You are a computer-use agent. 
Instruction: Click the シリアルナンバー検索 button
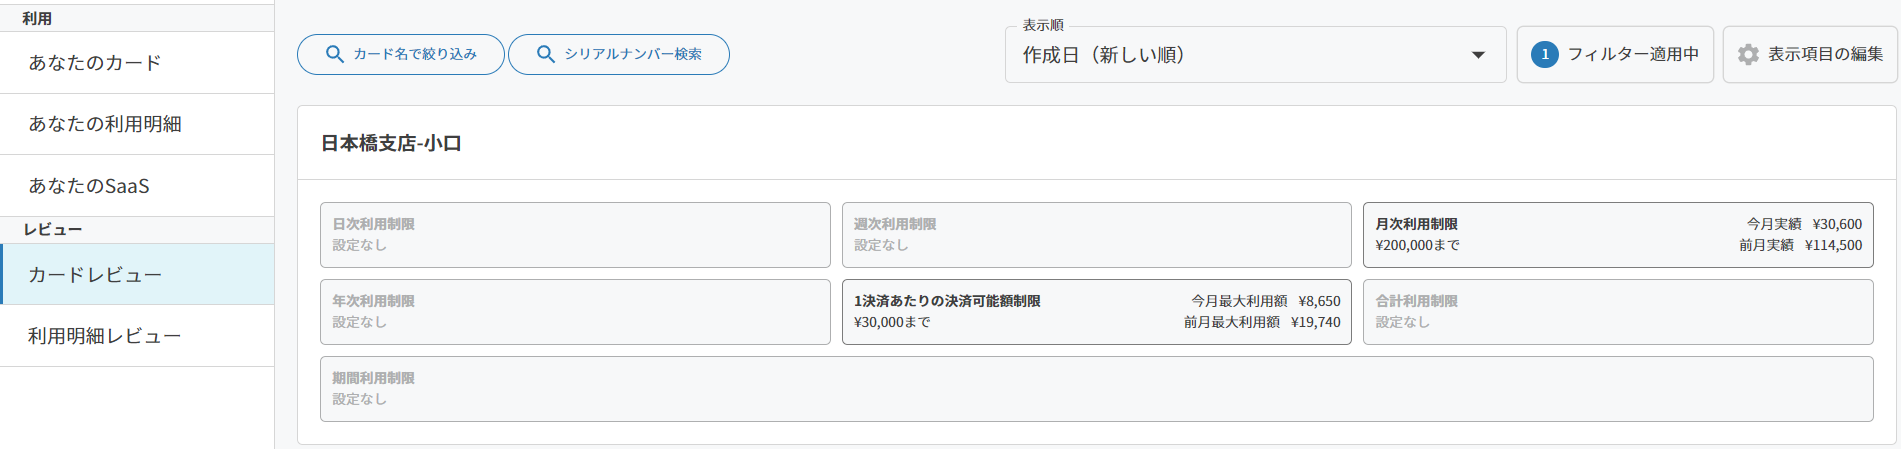pos(619,54)
